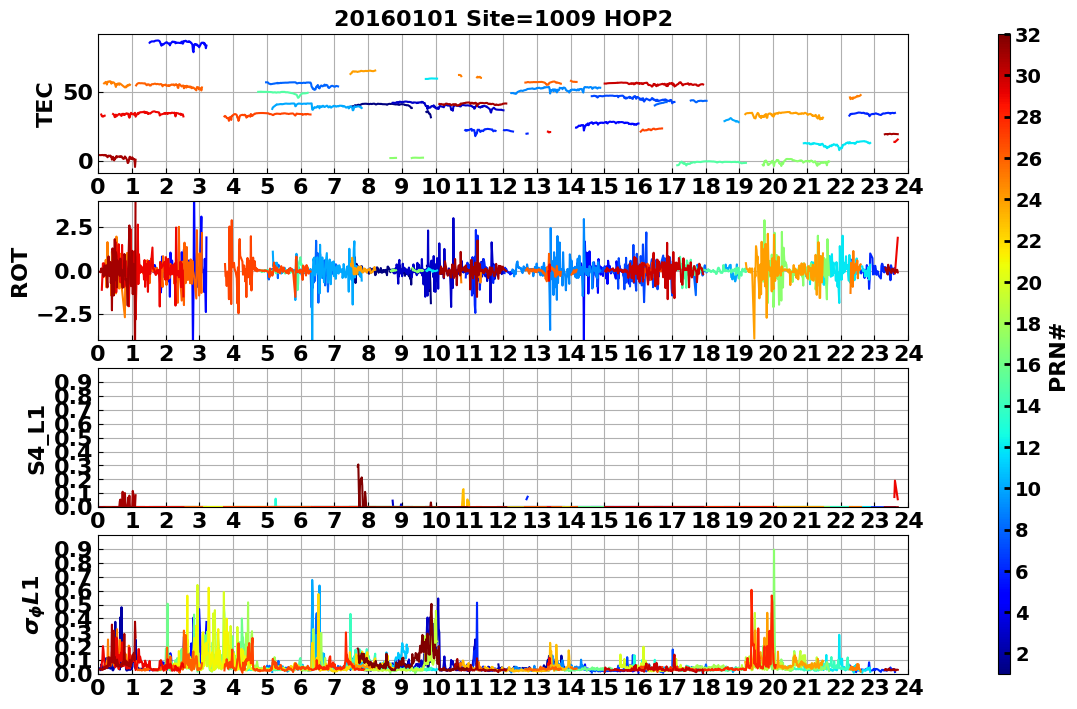Click the blue TEC trace near 85 around hour 2
This screenshot has width=1077, height=709.
[x=178, y=44]
